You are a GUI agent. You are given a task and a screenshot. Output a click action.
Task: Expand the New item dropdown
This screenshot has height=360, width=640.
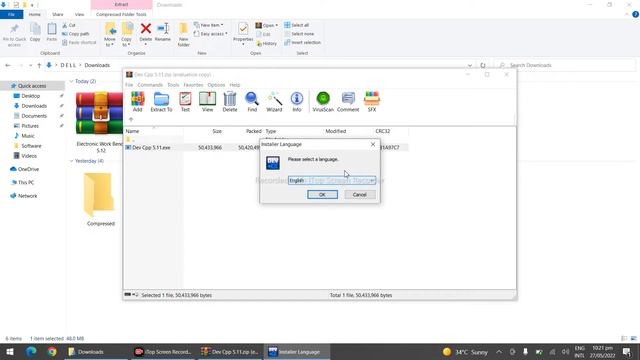coord(209,25)
